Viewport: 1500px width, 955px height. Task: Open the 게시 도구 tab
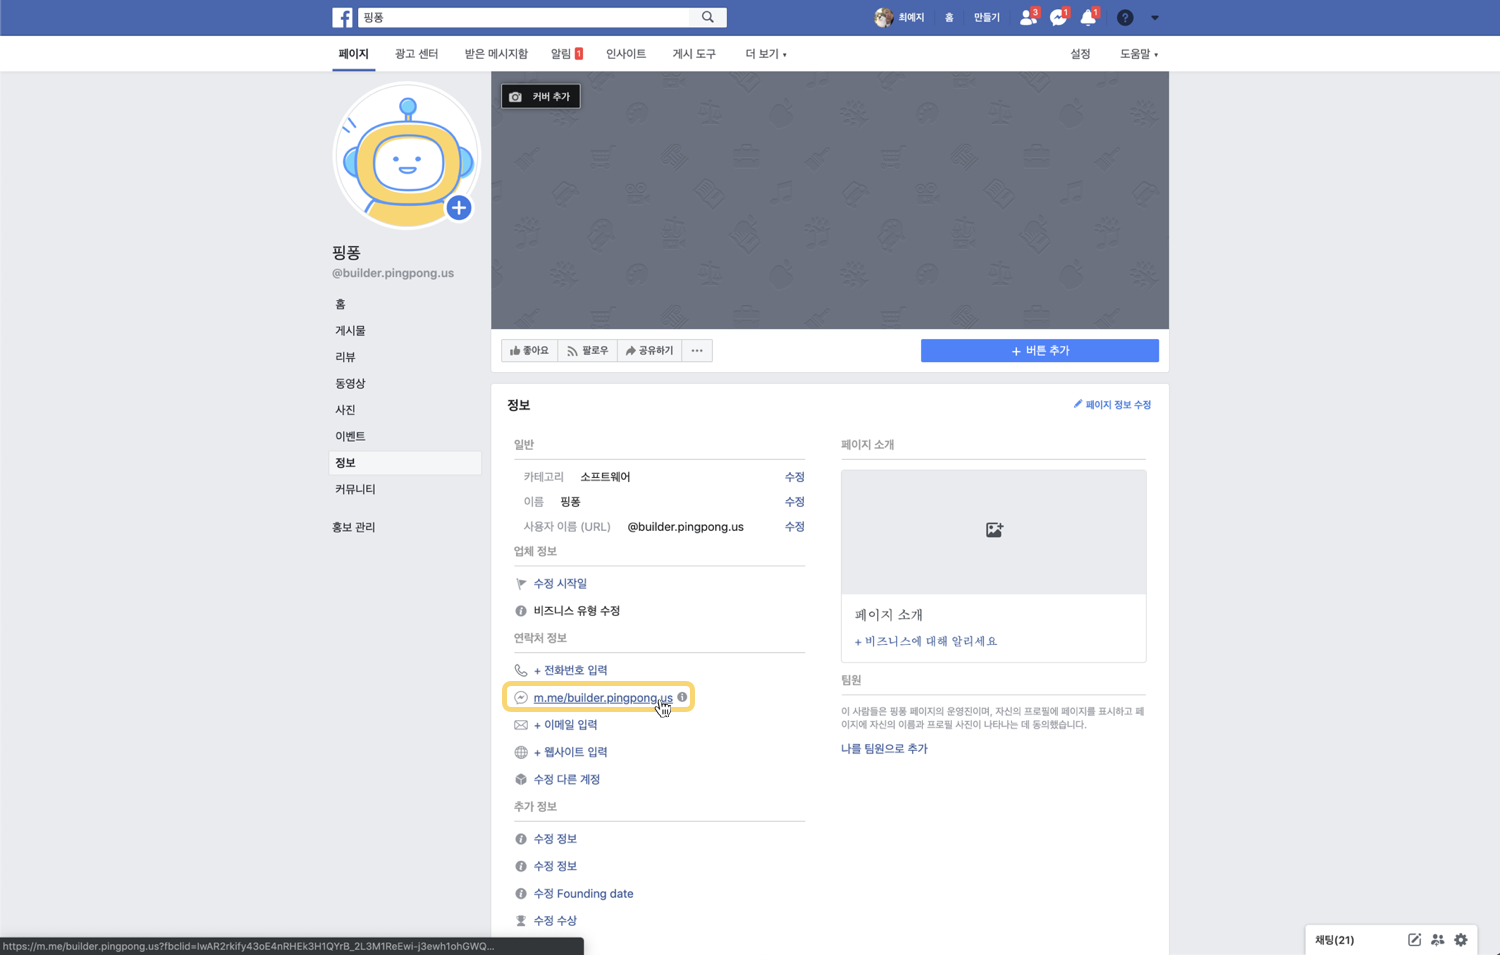coord(694,54)
